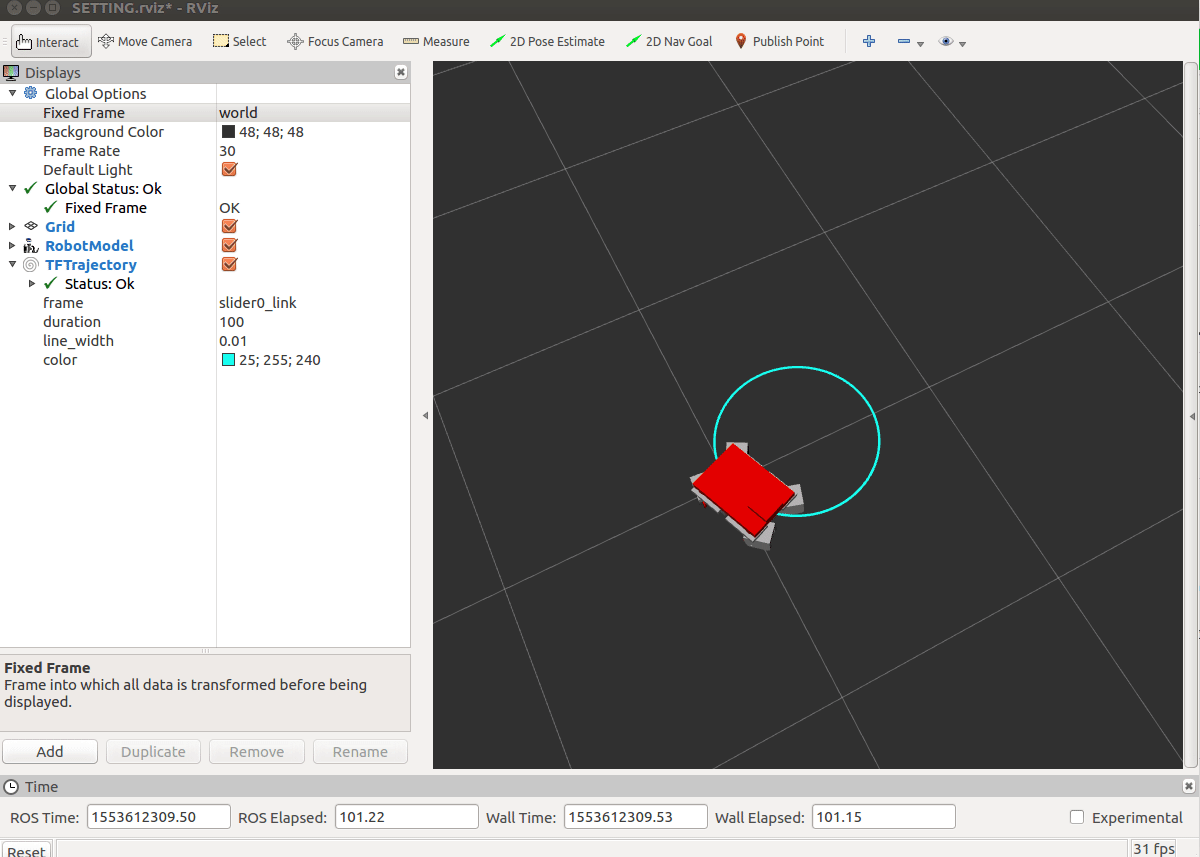The width and height of the screenshot is (1200, 857).
Task: Click the left panel collapse arrow handle
Action: click(x=425, y=415)
